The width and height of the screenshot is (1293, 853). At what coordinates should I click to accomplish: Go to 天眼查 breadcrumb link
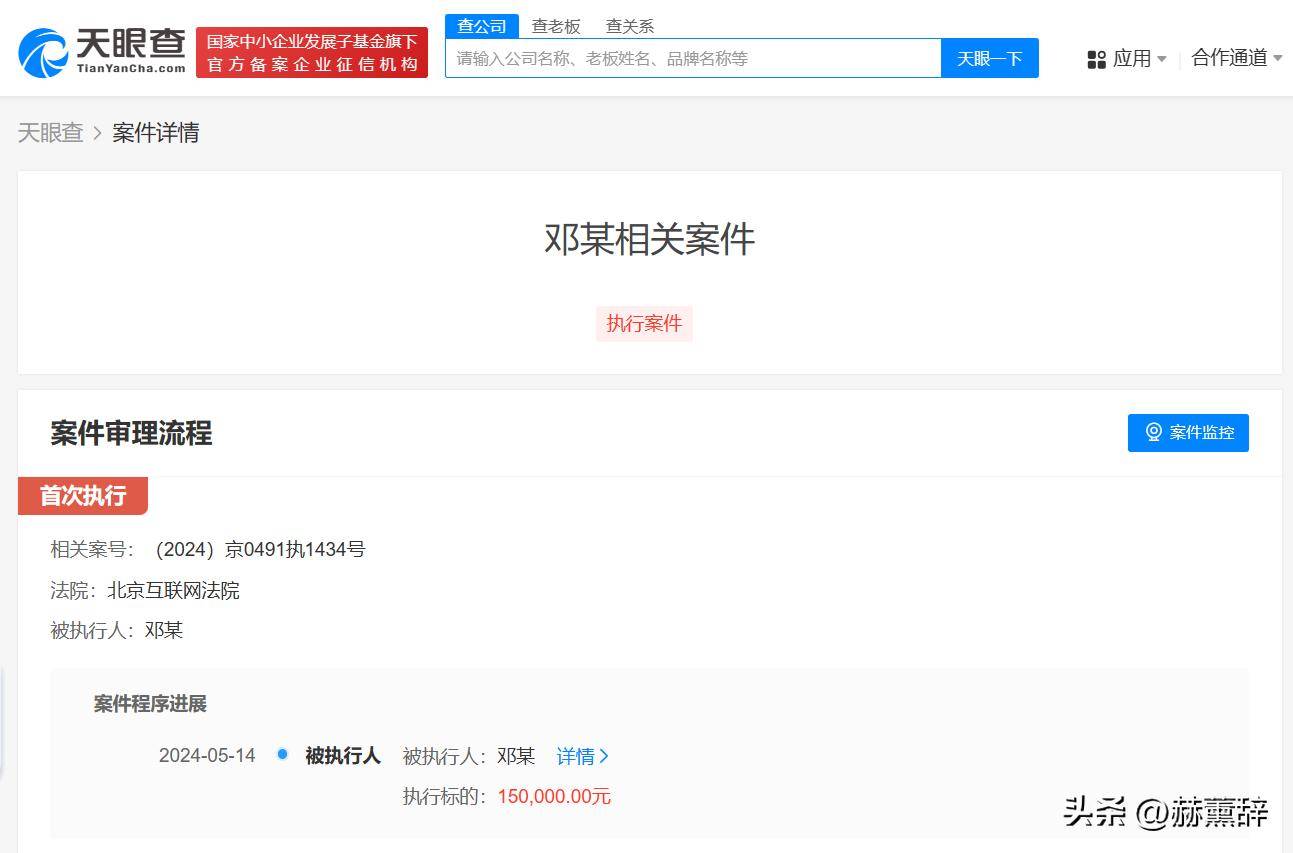click(x=50, y=132)
